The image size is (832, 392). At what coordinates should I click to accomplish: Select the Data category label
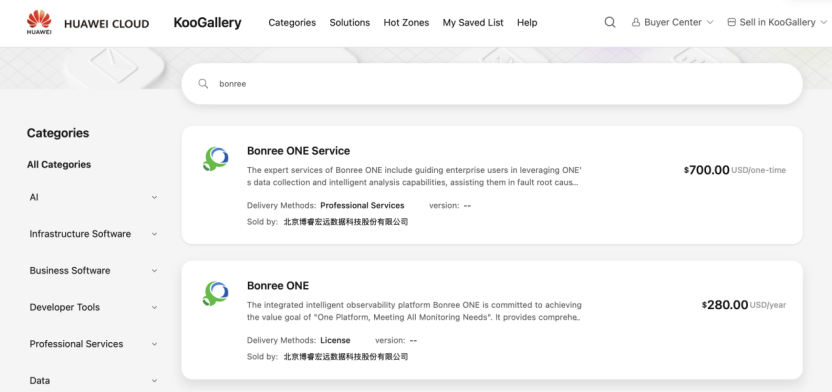coord(40,380)
